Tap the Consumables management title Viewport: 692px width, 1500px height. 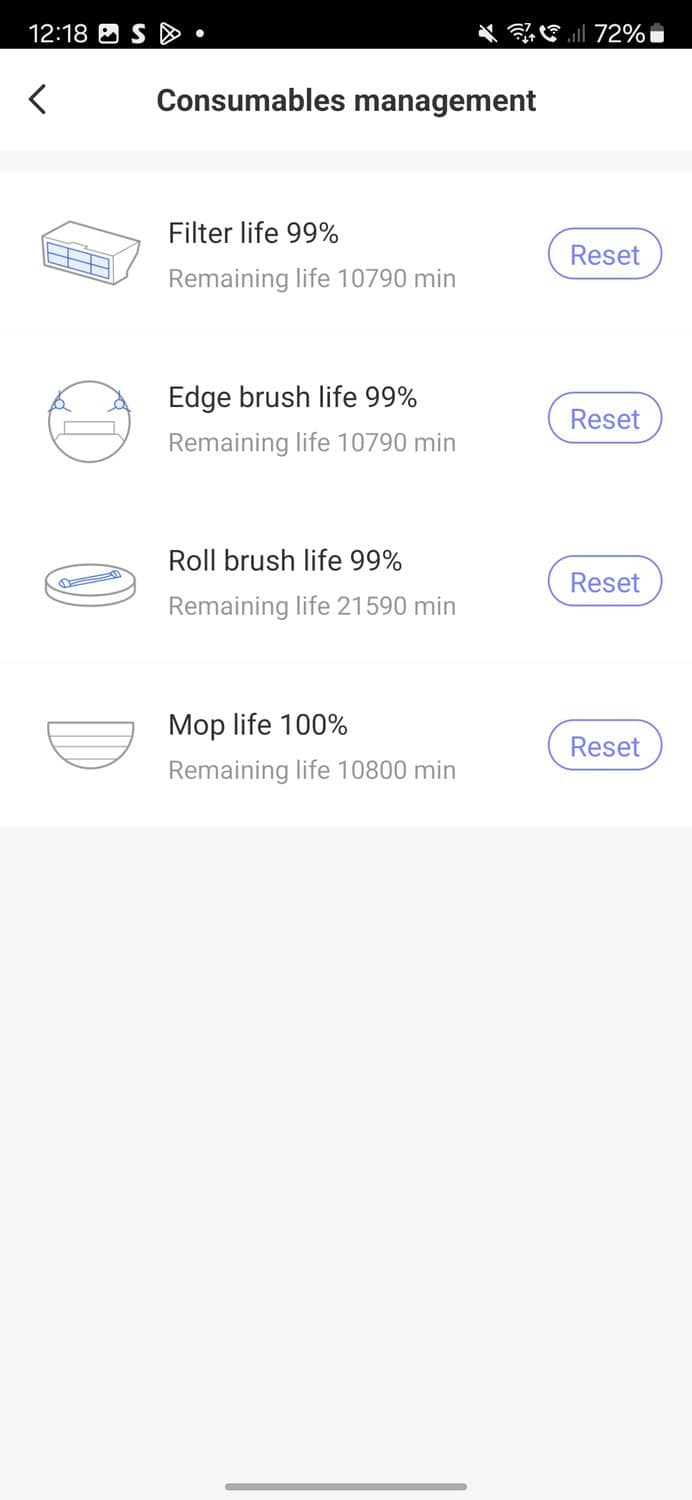click(346, 101)
